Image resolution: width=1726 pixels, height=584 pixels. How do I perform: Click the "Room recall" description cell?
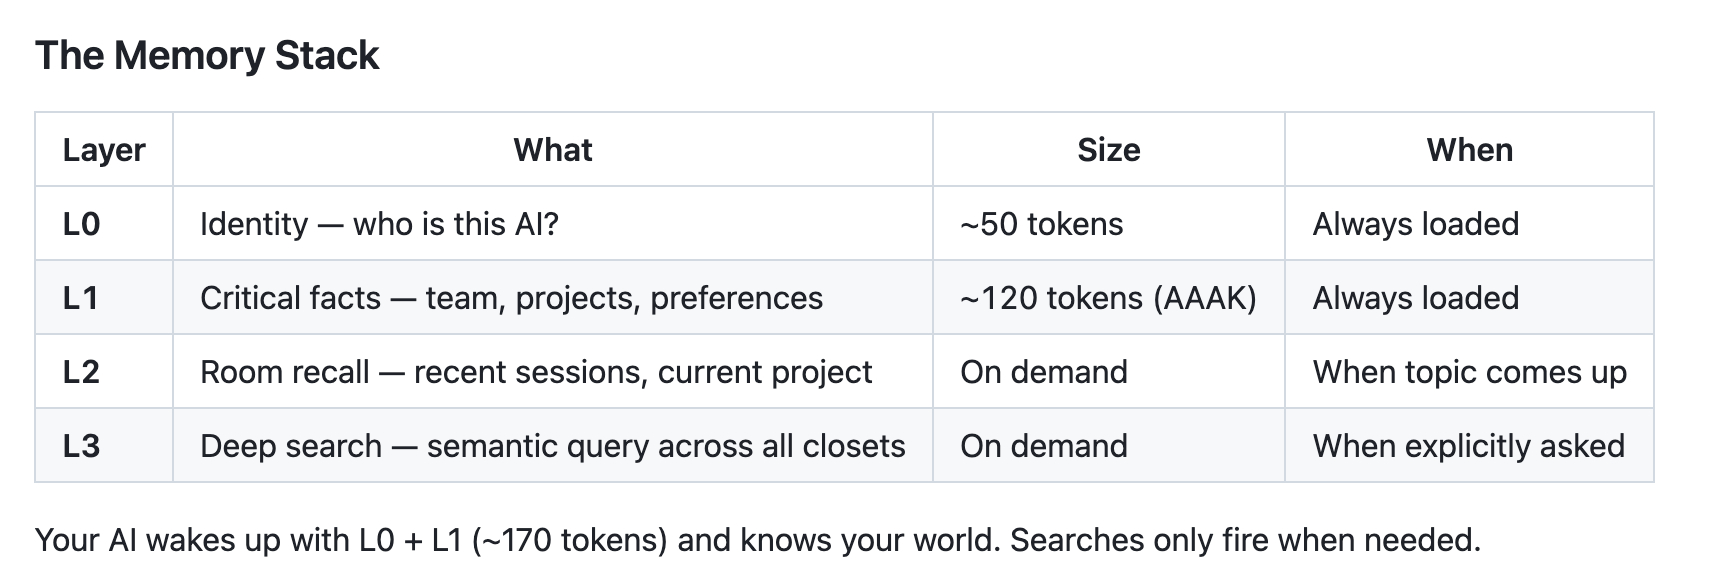[x=553, y=372]
